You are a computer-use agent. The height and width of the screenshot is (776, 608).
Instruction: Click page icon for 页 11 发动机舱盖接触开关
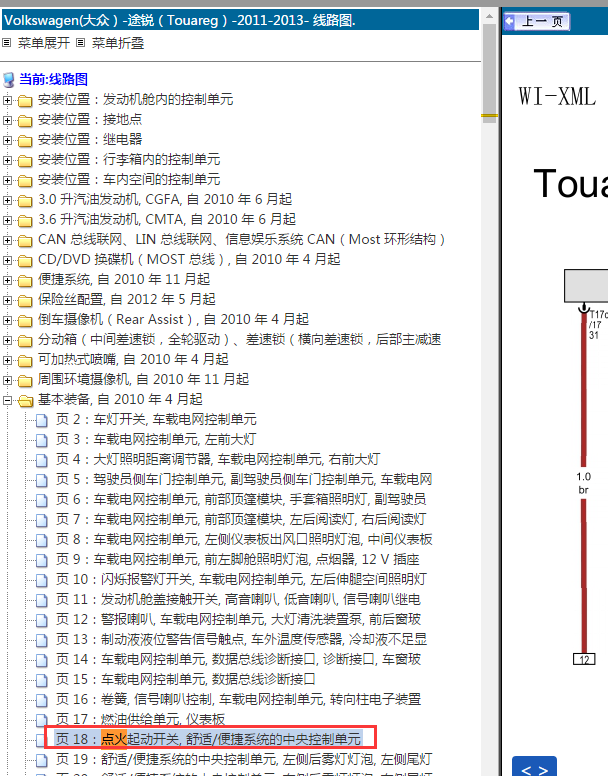point(42,600)
